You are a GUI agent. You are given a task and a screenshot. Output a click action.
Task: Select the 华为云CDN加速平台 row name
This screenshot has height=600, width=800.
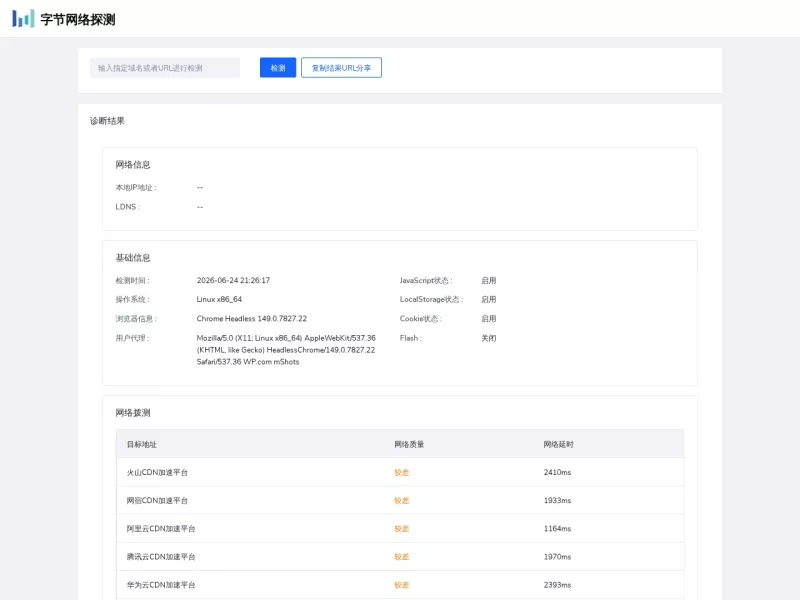[x=161, y=585]
